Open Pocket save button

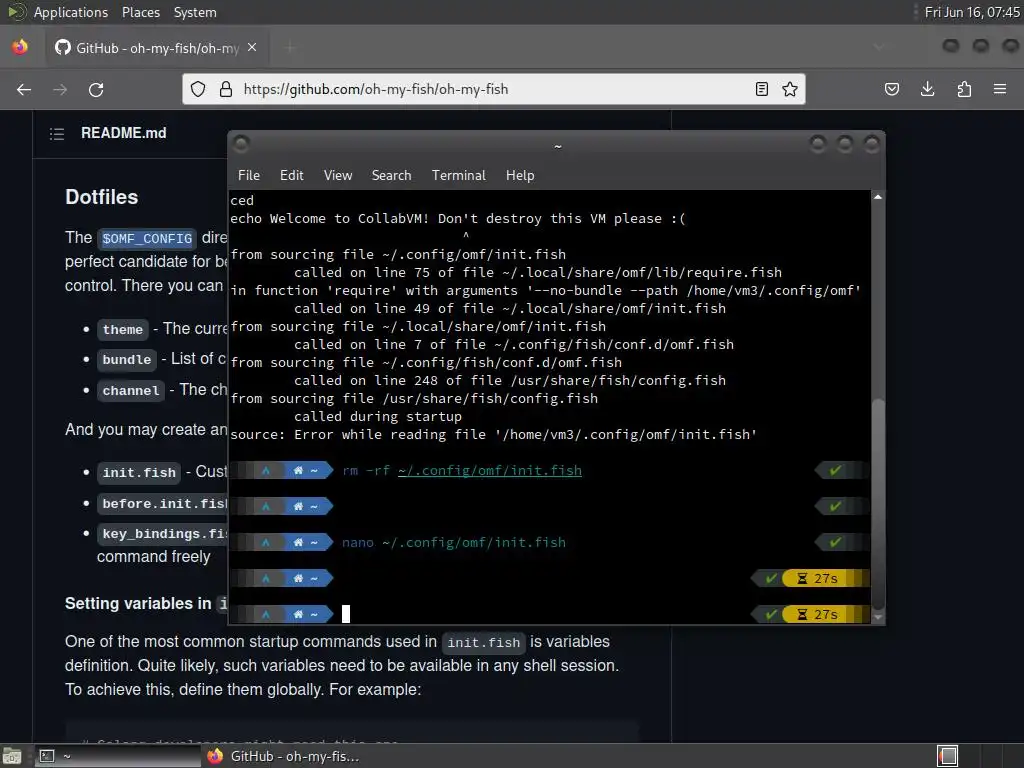(x=891, y=89)
